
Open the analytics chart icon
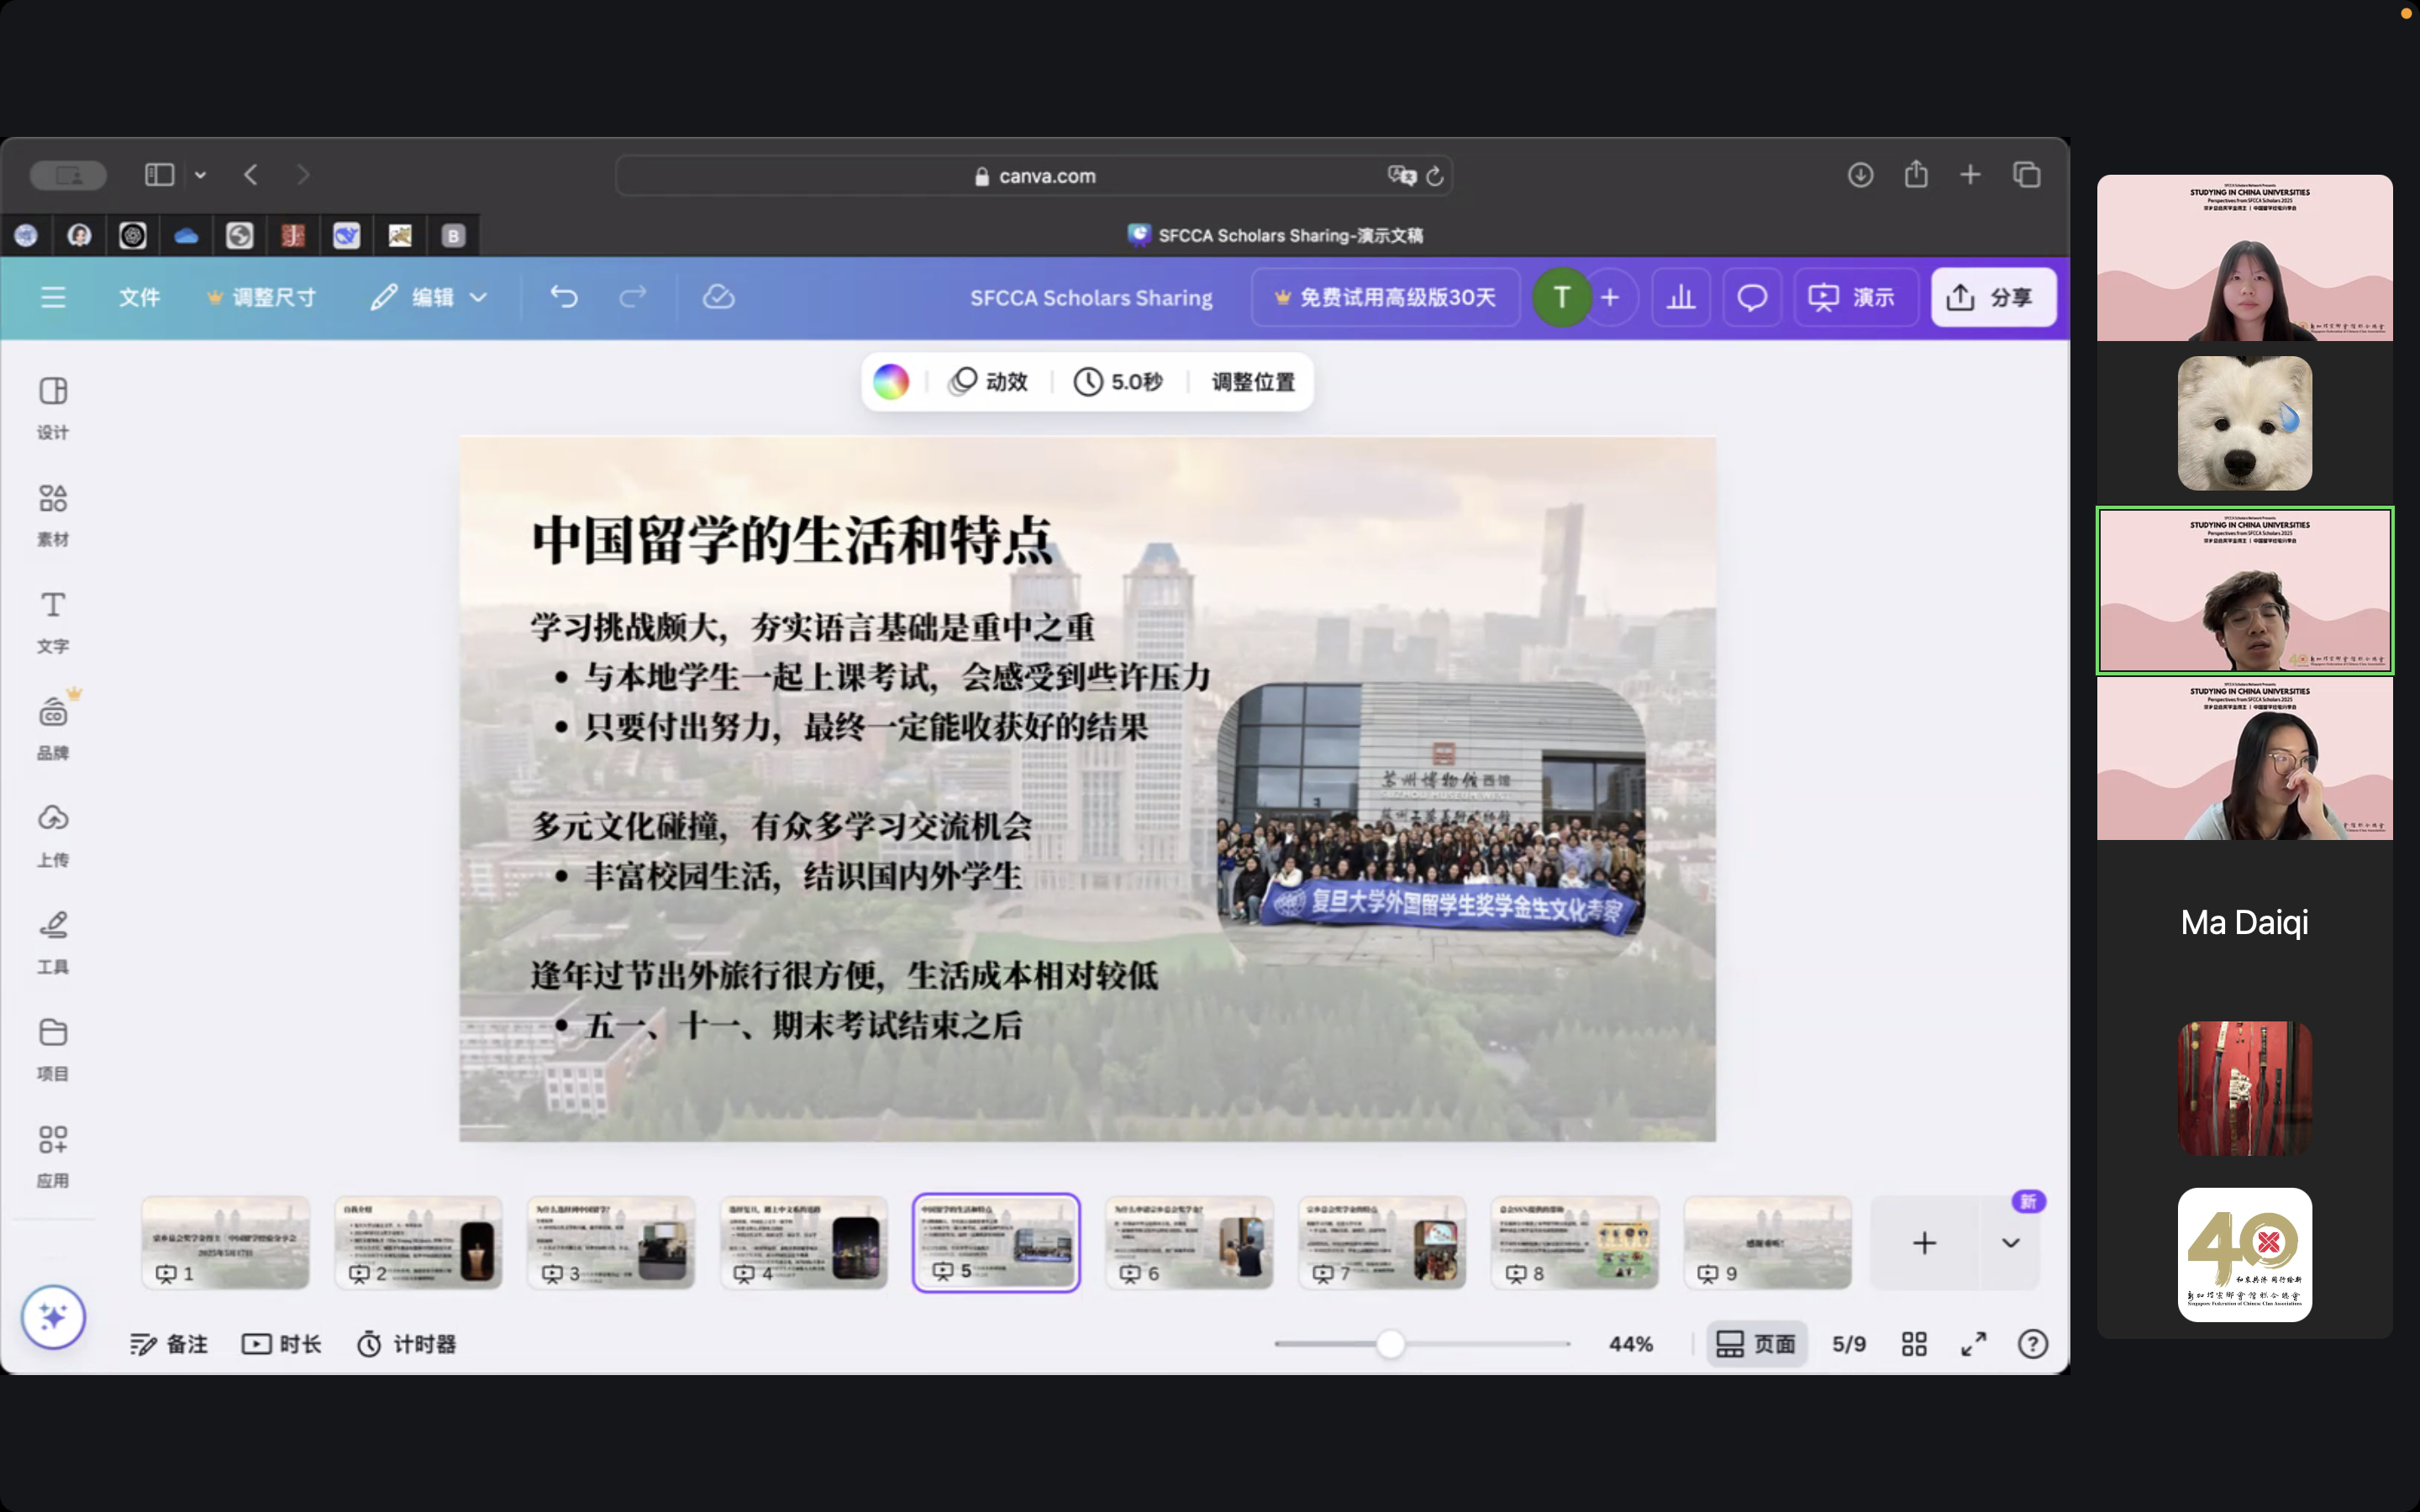(1681, 297)
